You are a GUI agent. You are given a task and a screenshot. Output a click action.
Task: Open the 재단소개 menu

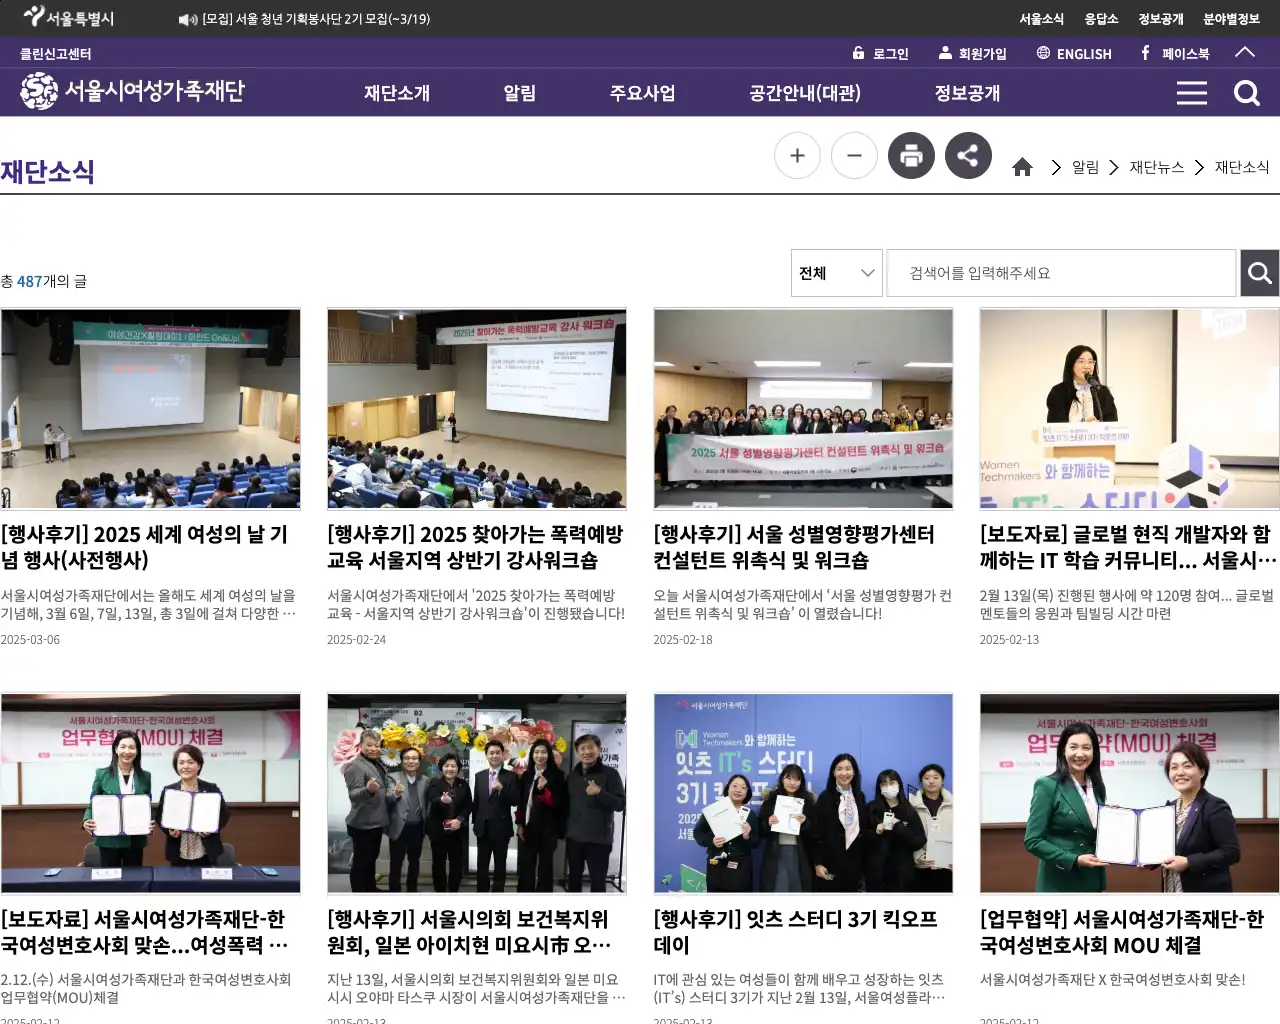pos(397,93)
